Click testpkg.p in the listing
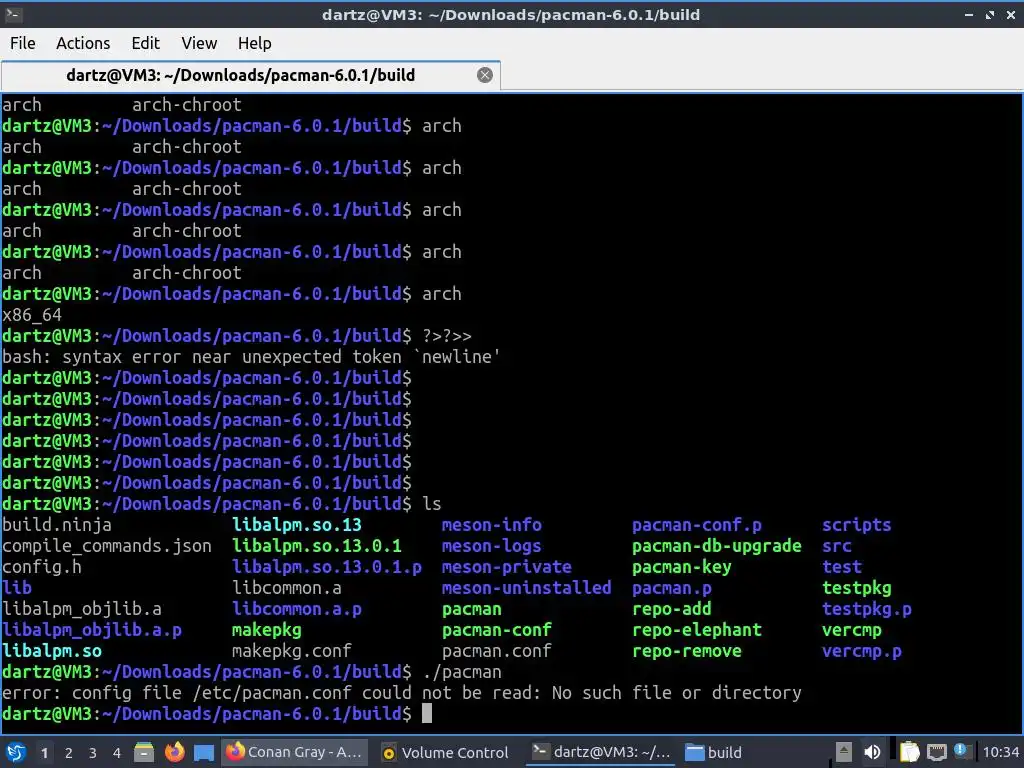 pos(867,609)
